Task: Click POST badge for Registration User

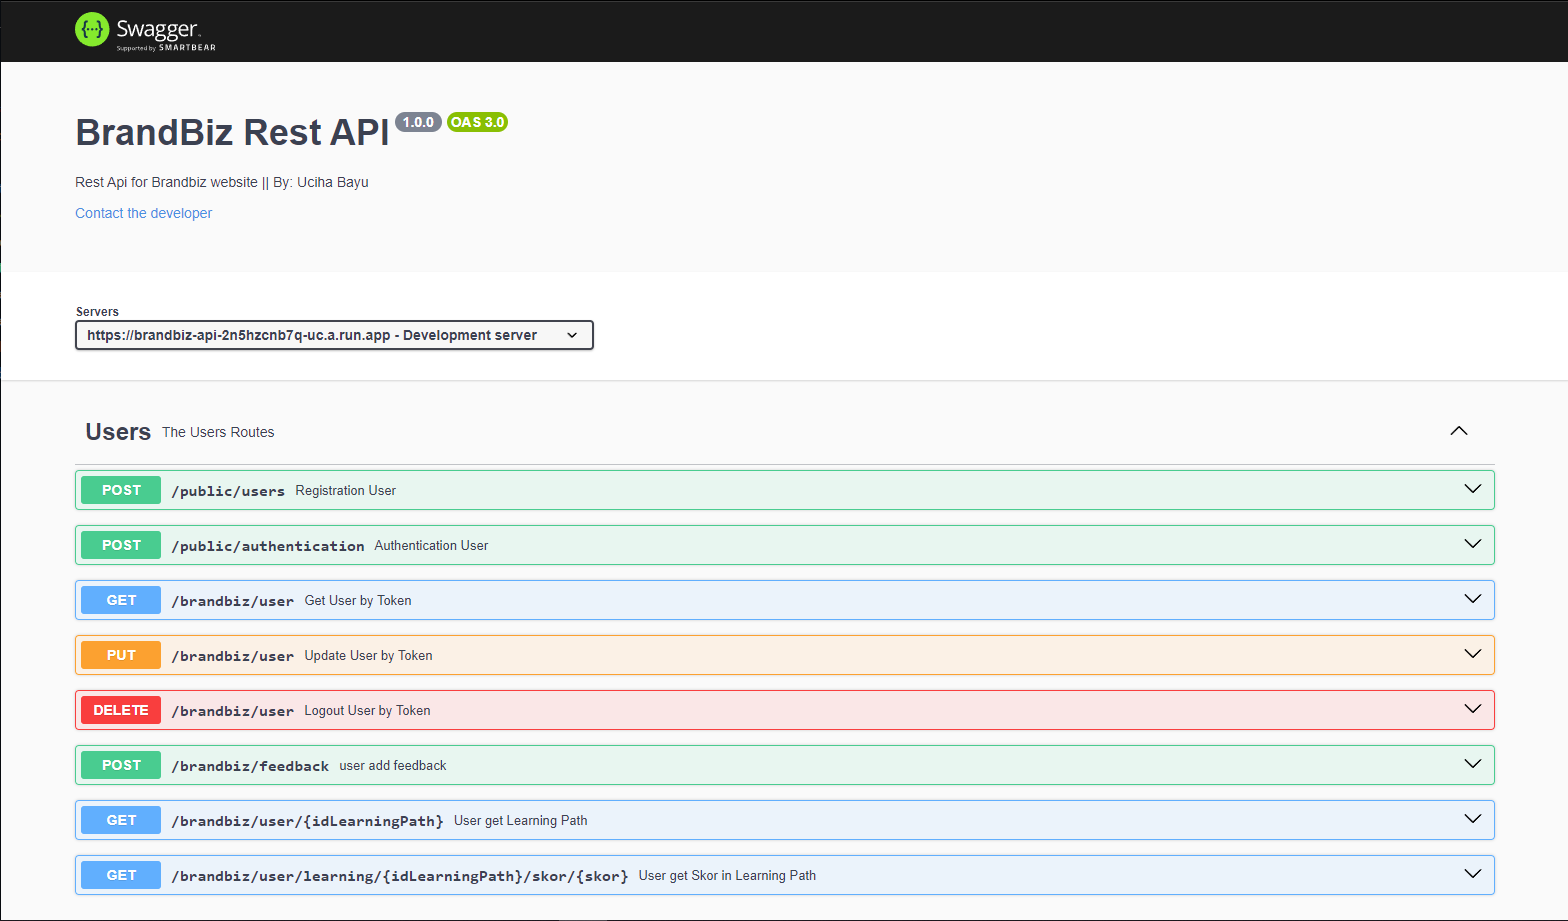Action: pyautogui.click(x=121, y=490)
